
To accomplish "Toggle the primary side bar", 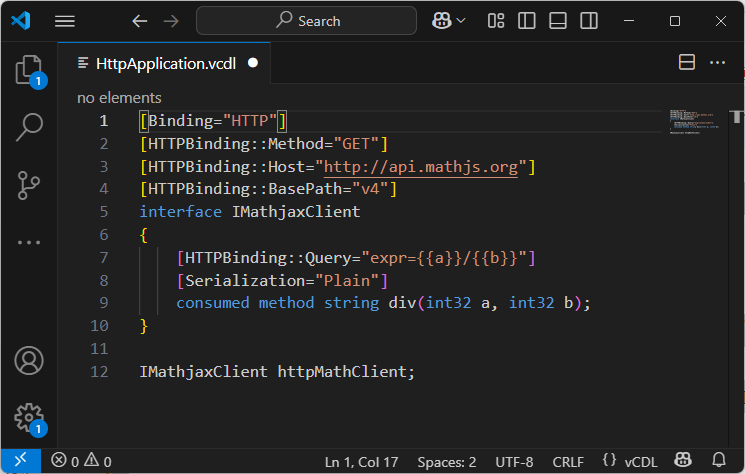I will click(526, 21).
